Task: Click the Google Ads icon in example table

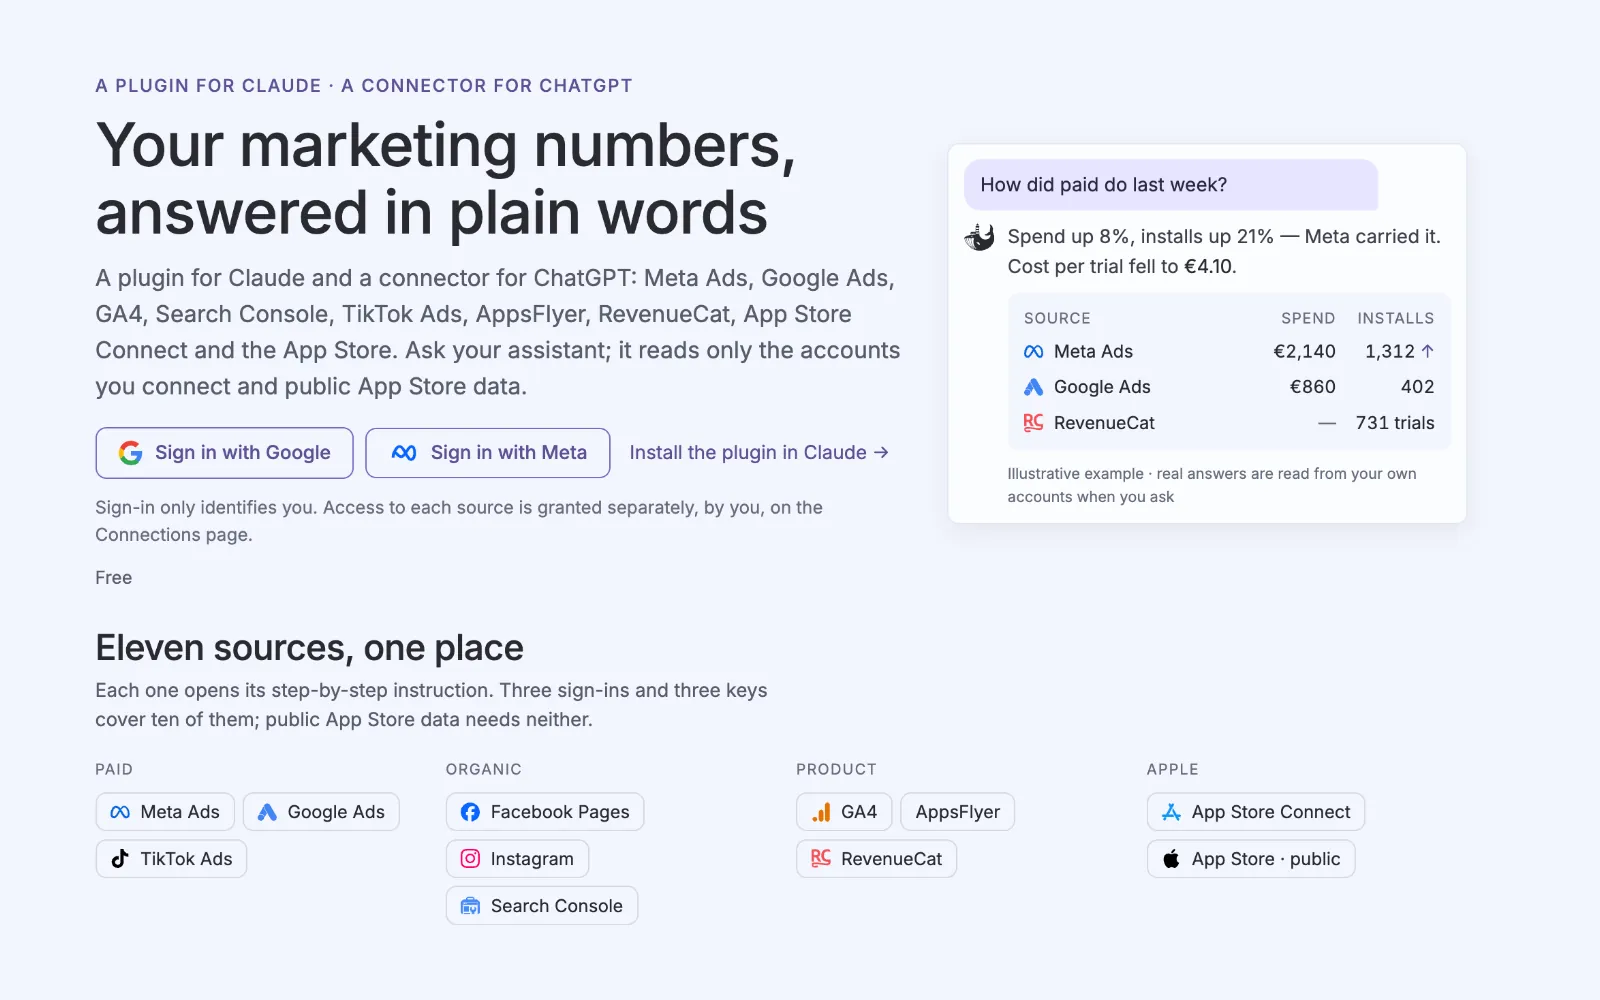Action: [1034, 387]
